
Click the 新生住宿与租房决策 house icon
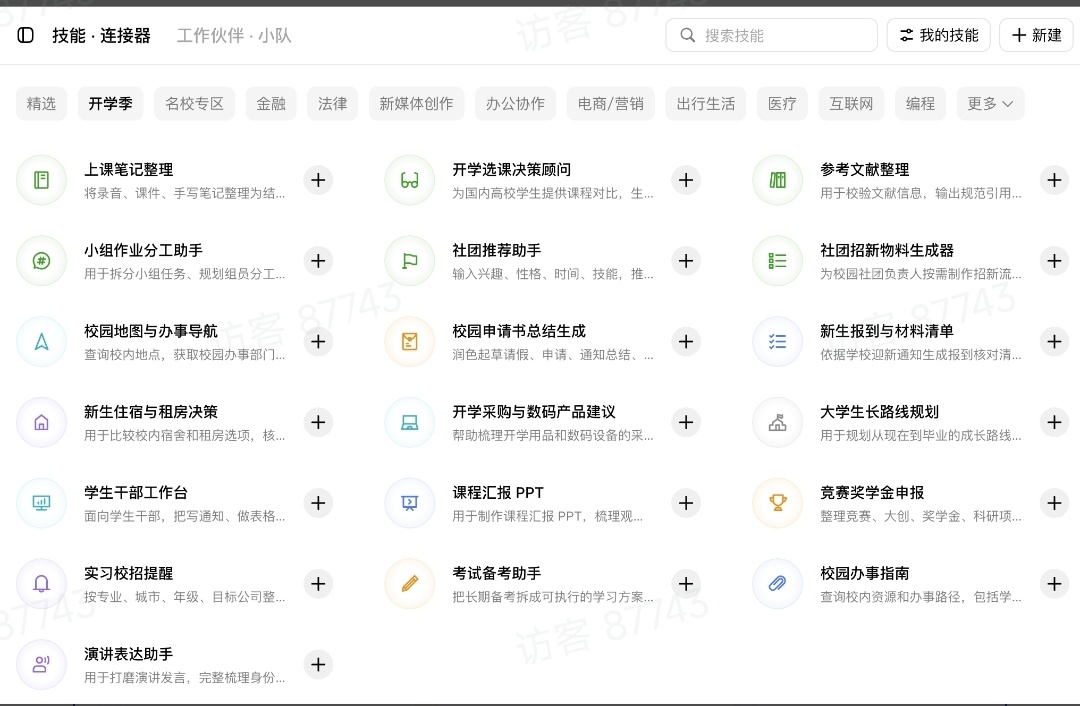(41, 422)
